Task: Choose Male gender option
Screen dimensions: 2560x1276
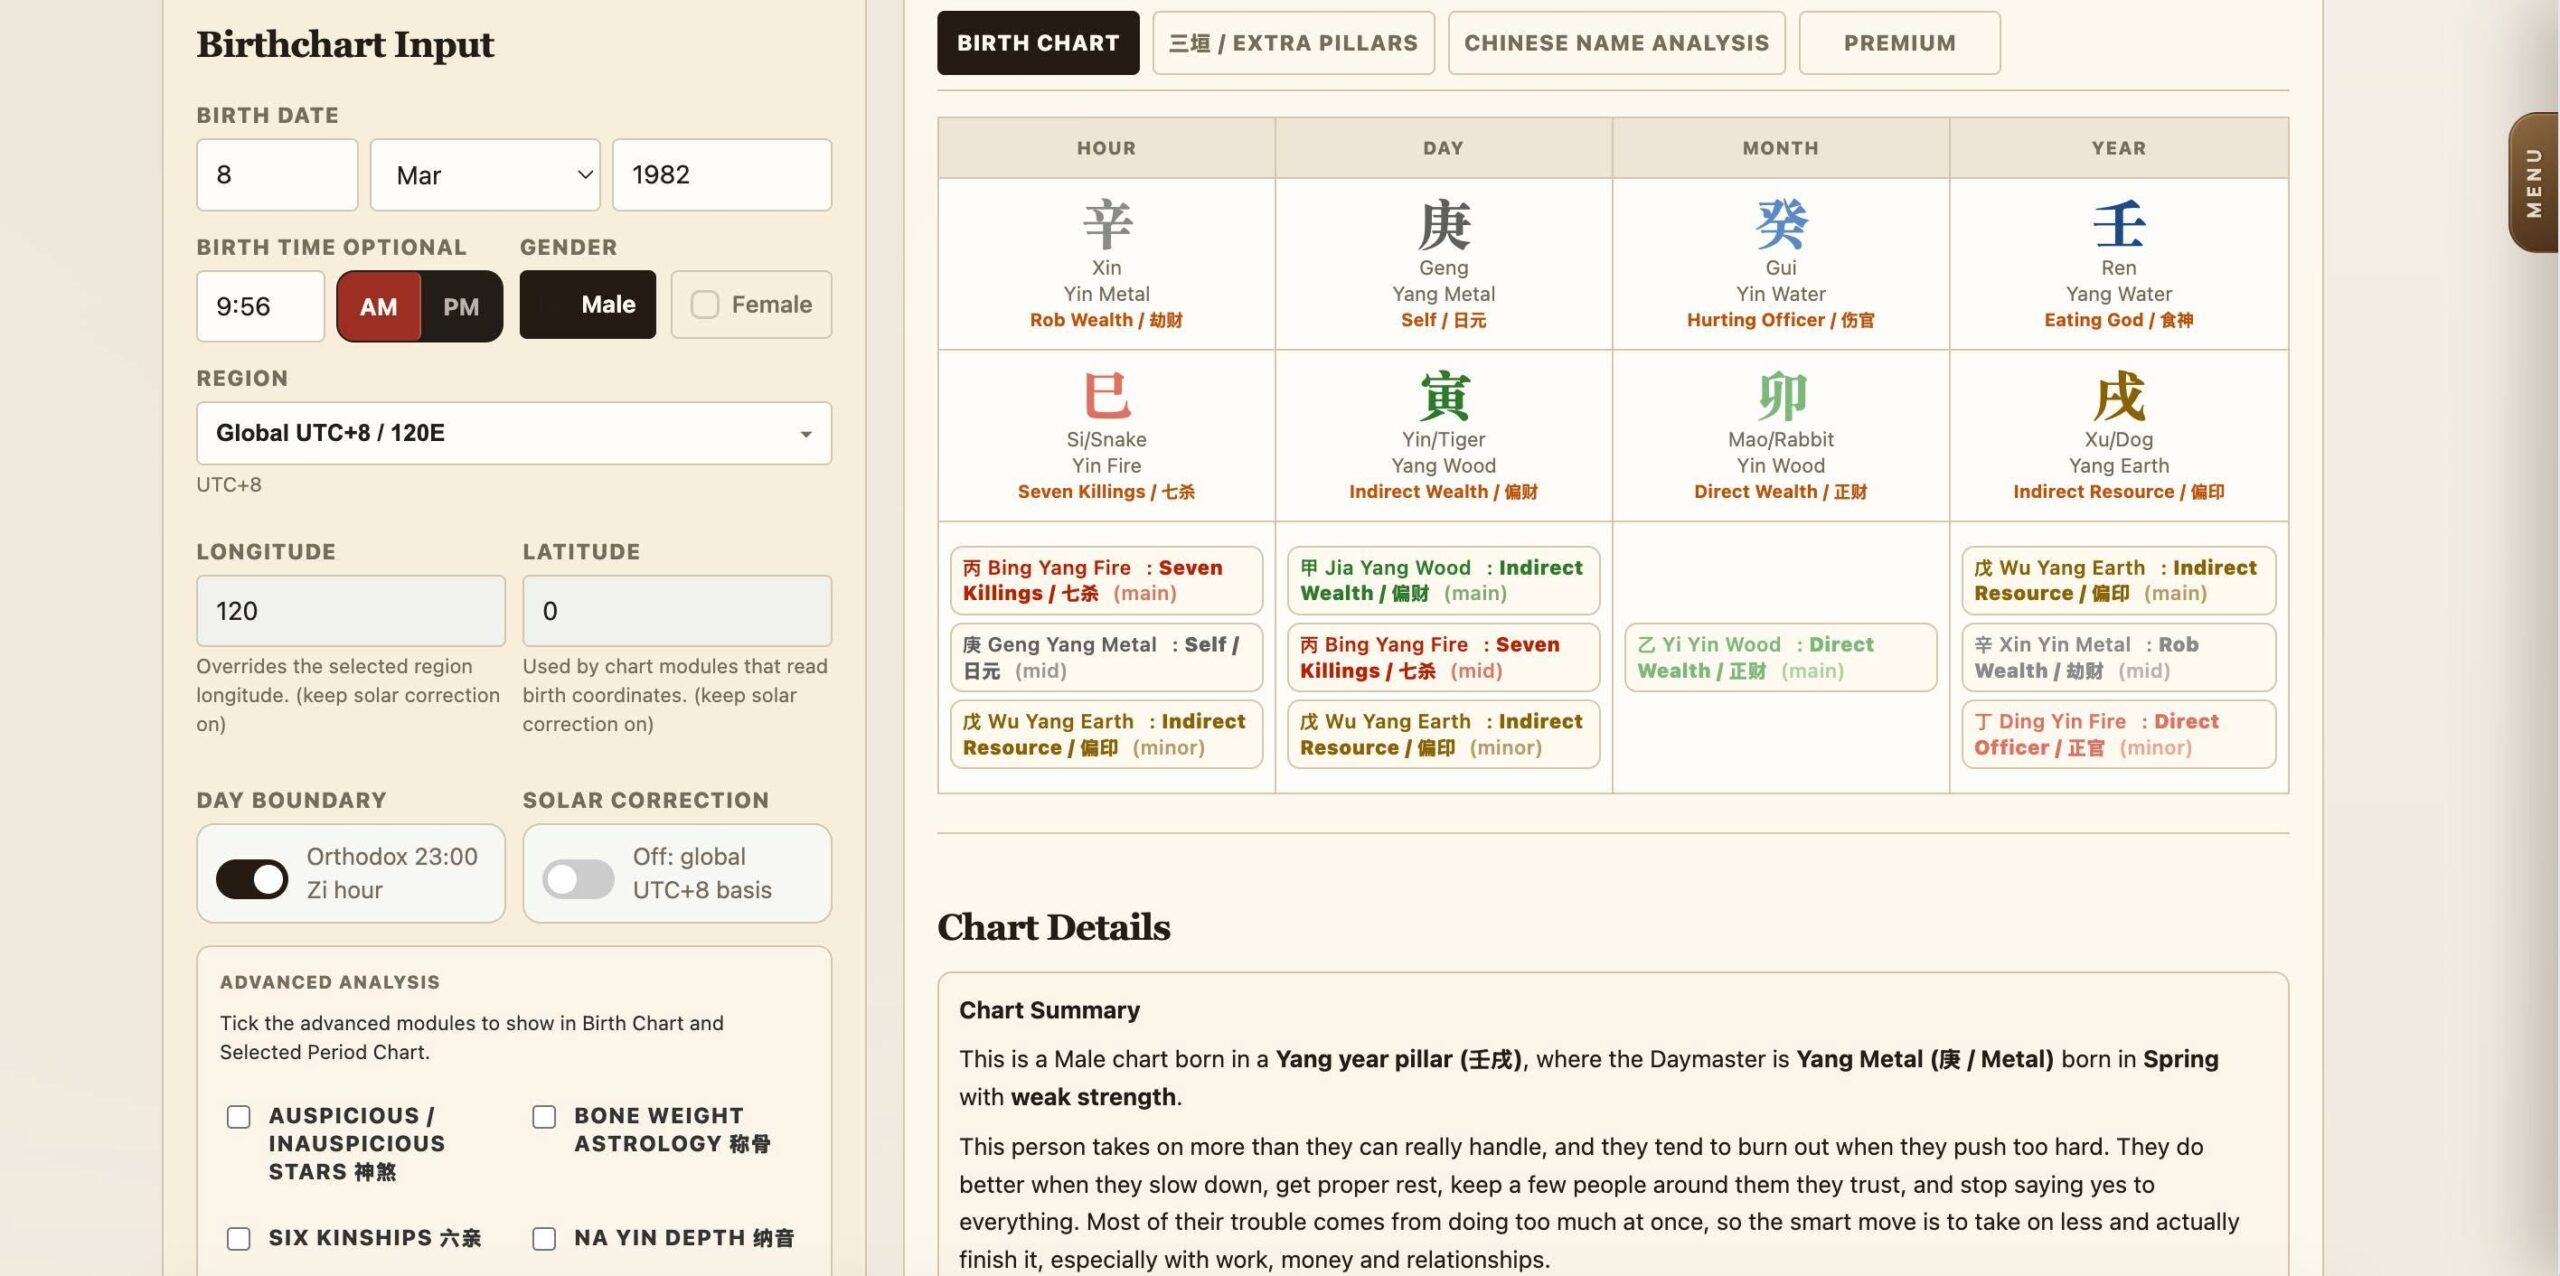Action: (x=587, y=304)
